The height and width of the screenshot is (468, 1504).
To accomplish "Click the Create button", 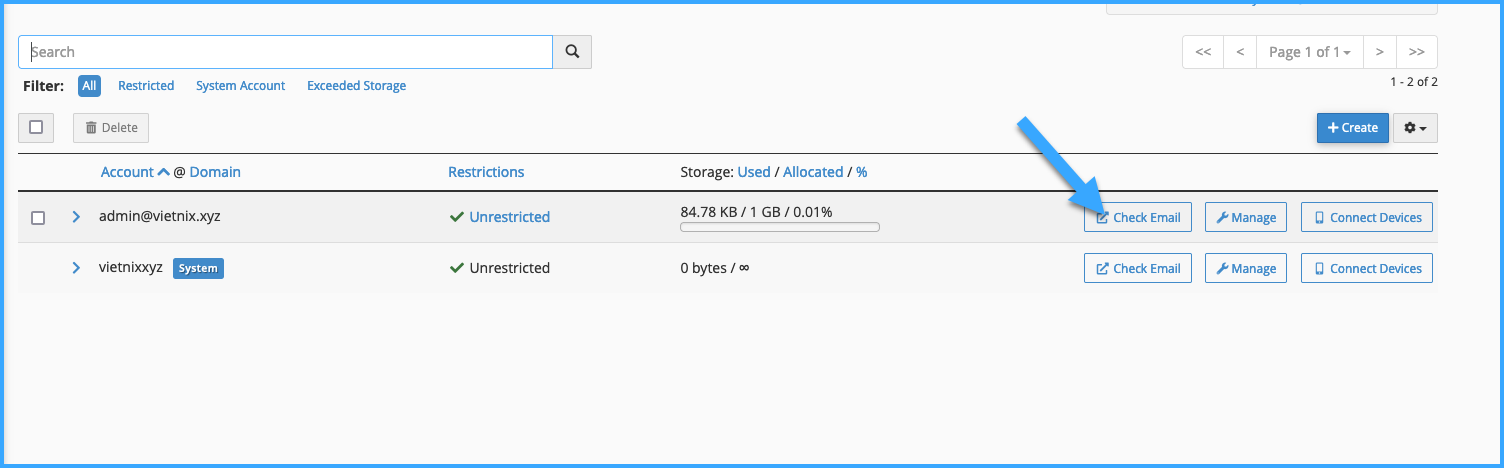I will click(1352, 128).
